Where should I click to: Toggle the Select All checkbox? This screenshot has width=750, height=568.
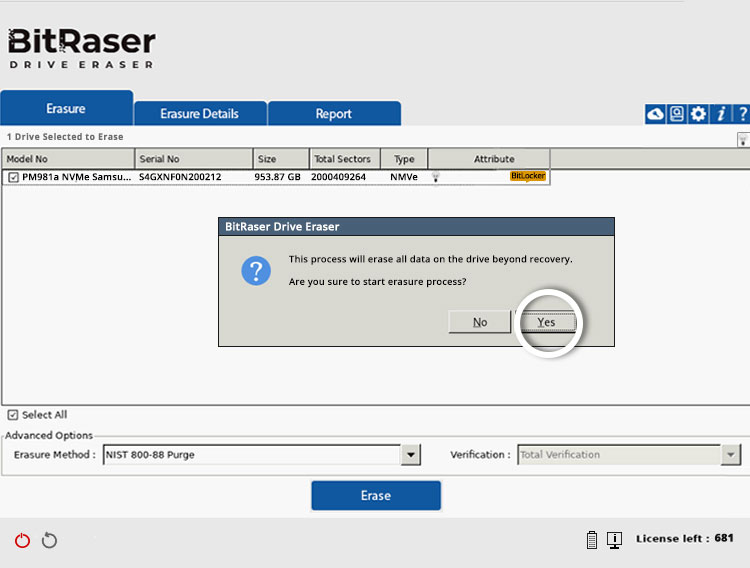[13, 415]
